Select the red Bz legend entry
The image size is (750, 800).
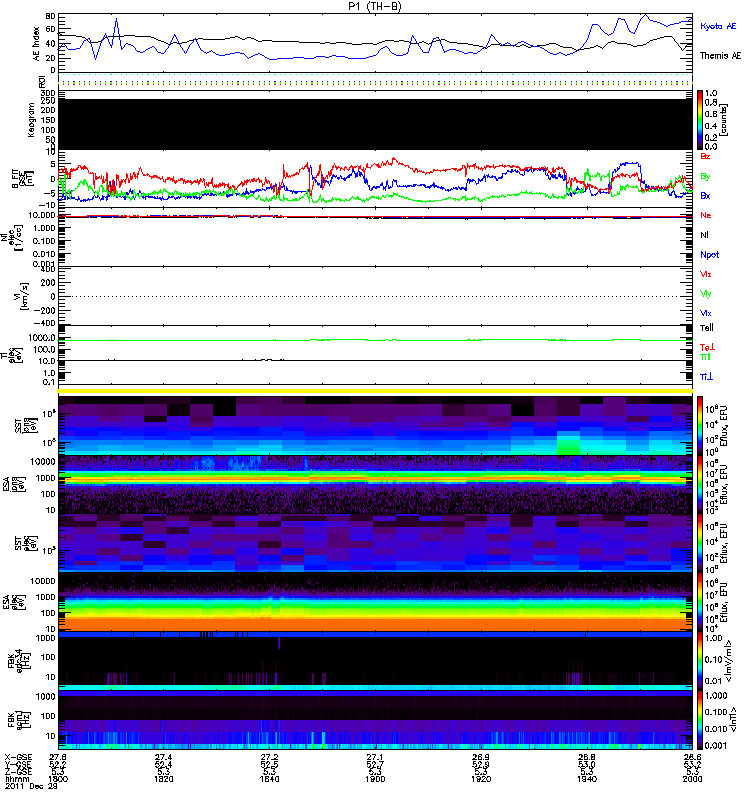pos(705,156)
